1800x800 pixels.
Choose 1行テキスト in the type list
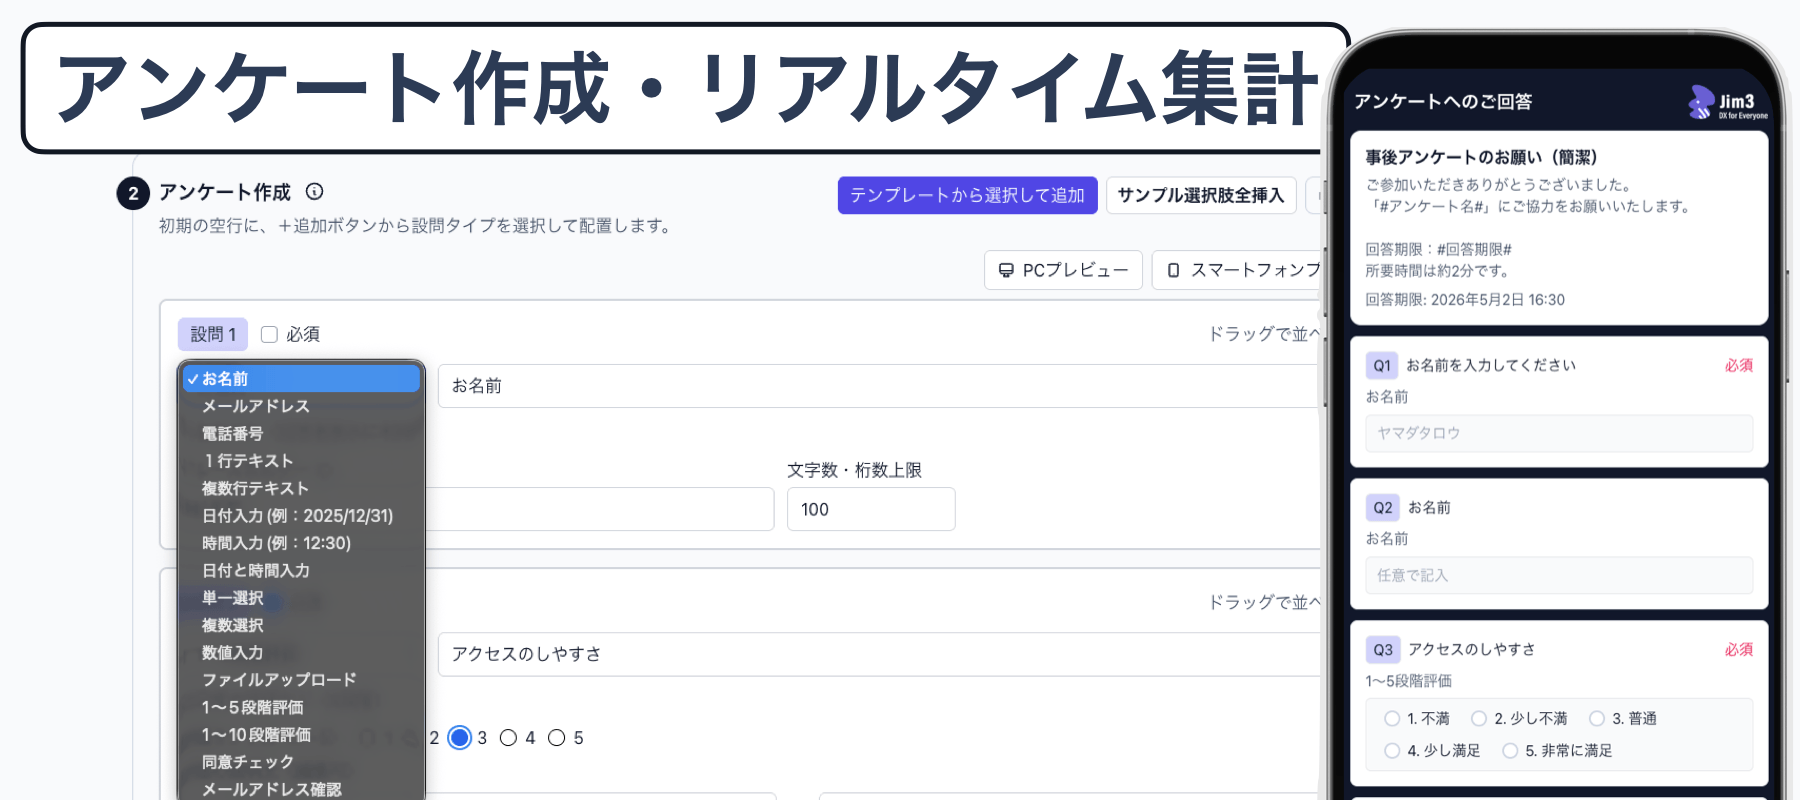pos(301,461)
